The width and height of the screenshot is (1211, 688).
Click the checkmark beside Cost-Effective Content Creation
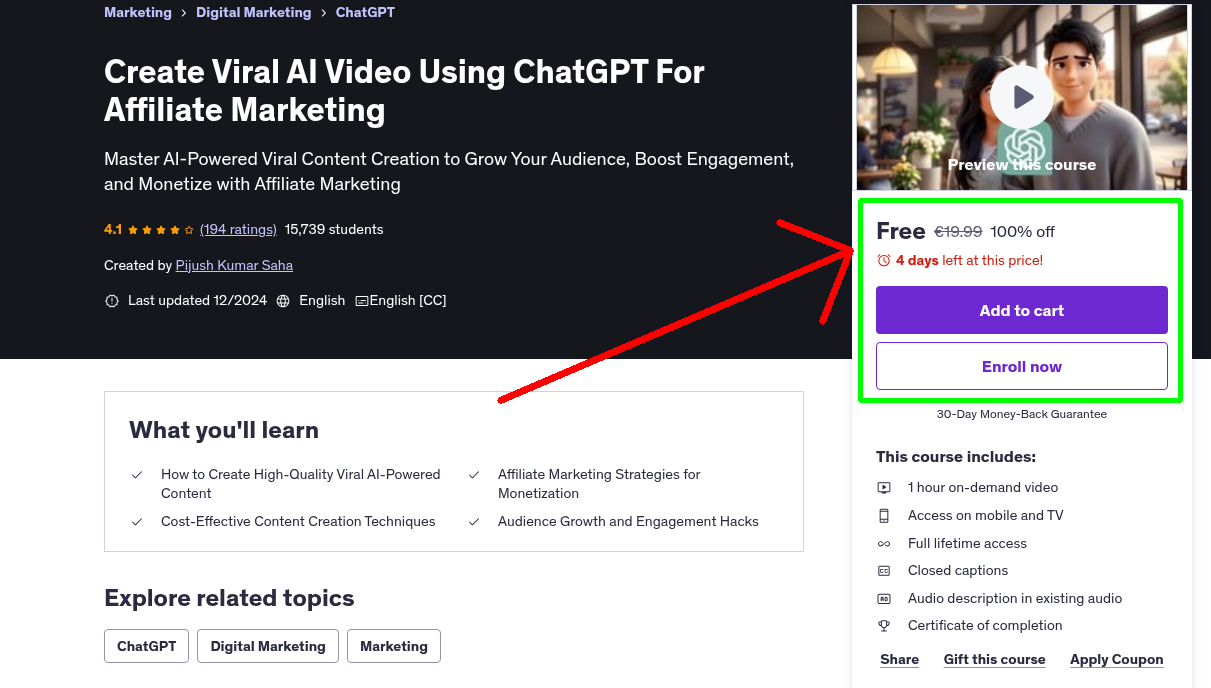coord(137,522)
